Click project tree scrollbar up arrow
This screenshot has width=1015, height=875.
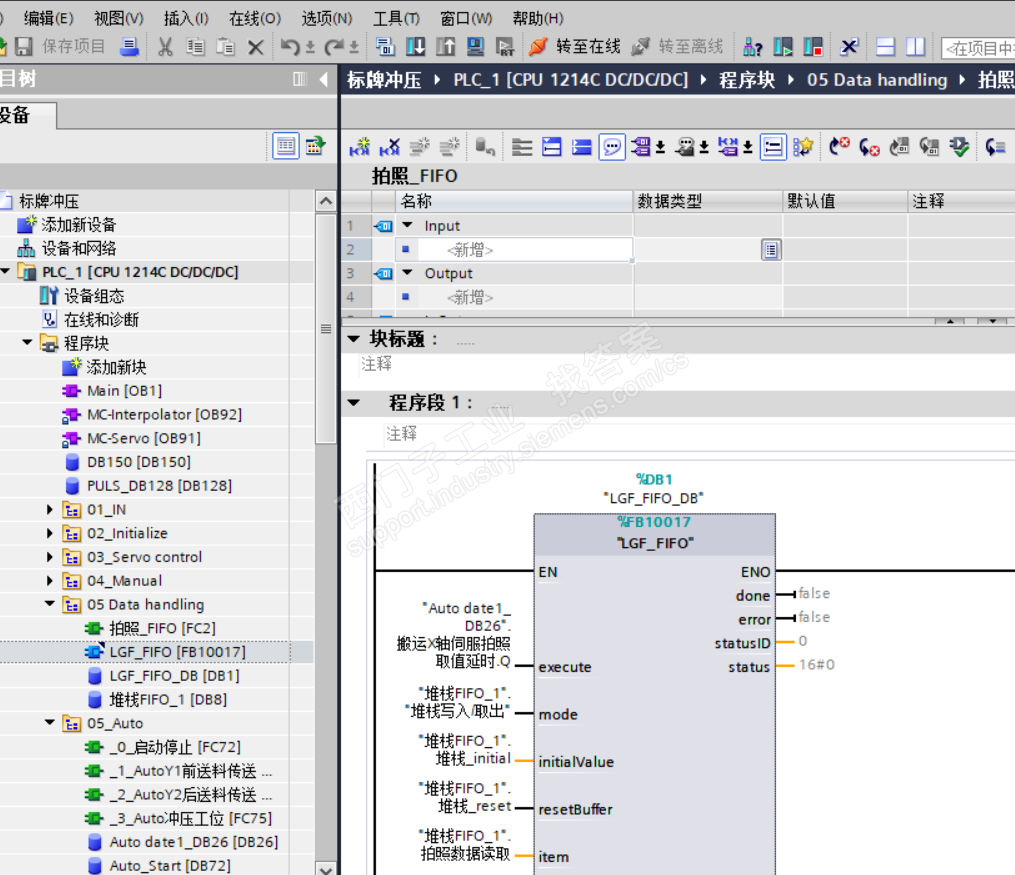click(x=326, y=201)
